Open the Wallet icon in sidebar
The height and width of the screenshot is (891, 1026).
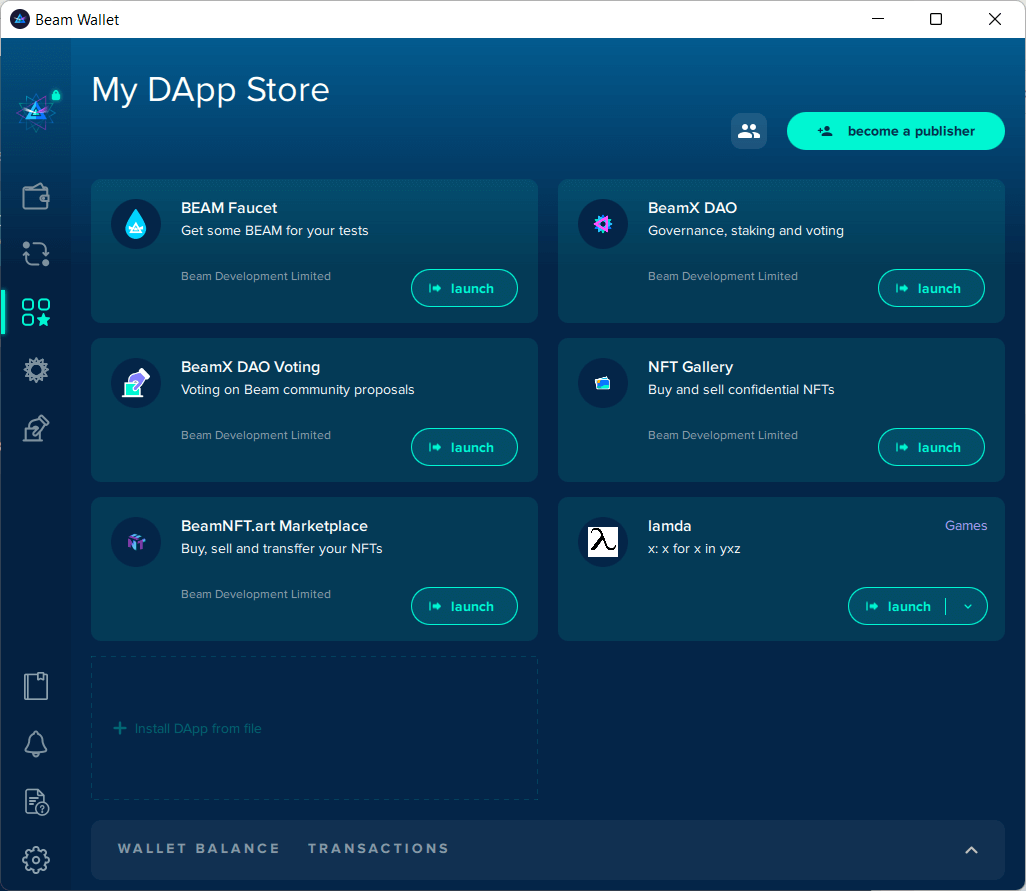pos(36,196)
